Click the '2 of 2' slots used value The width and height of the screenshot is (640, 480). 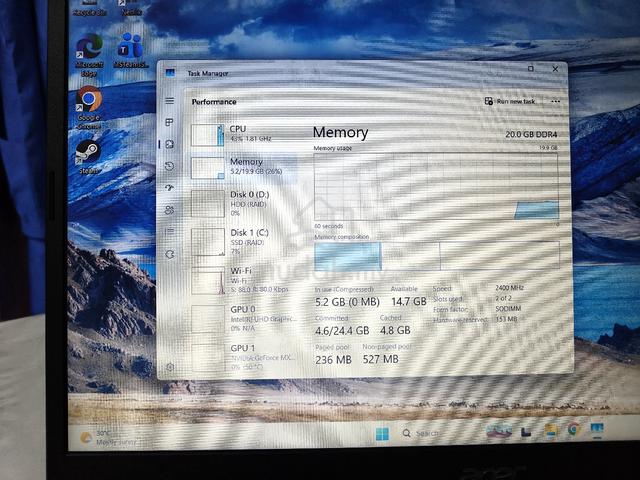click(503, 298)
